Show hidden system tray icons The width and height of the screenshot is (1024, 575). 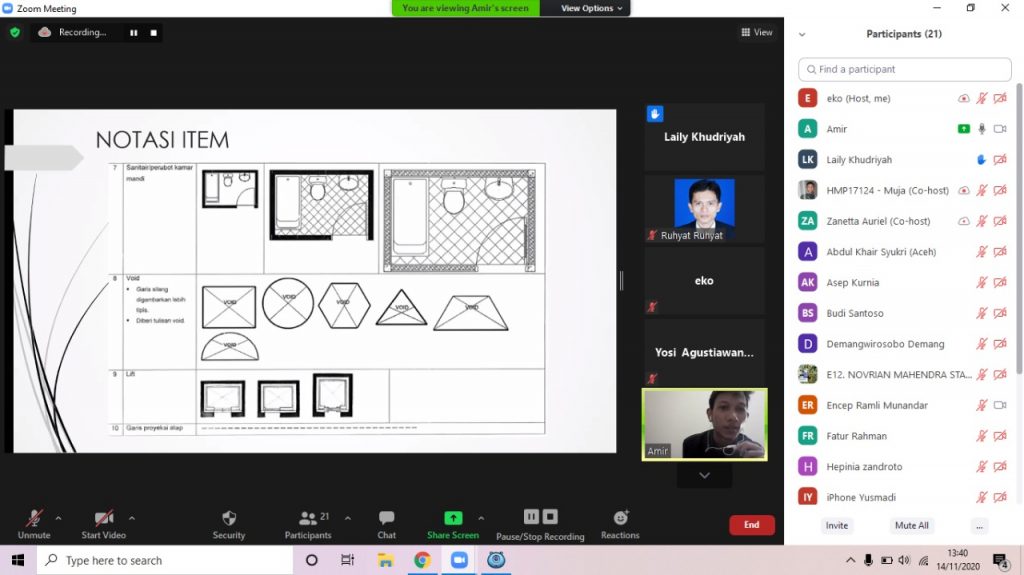(850, 560)
